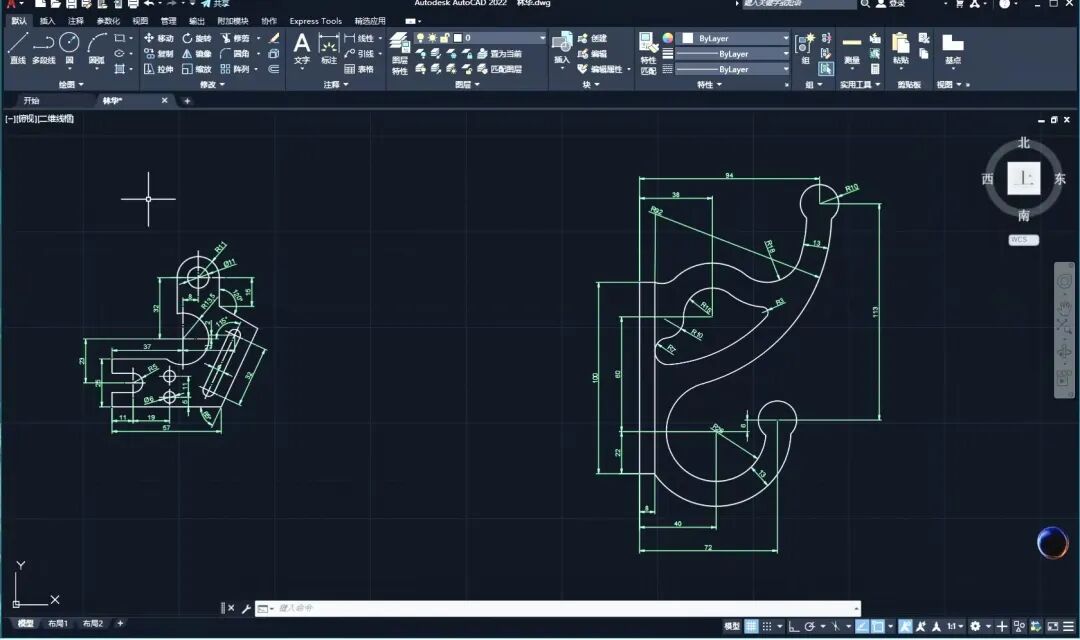This screenshot has width=1080, height=640.
Task: Open the object color ByLayer swatch dropdown
Action: (735, 38)
